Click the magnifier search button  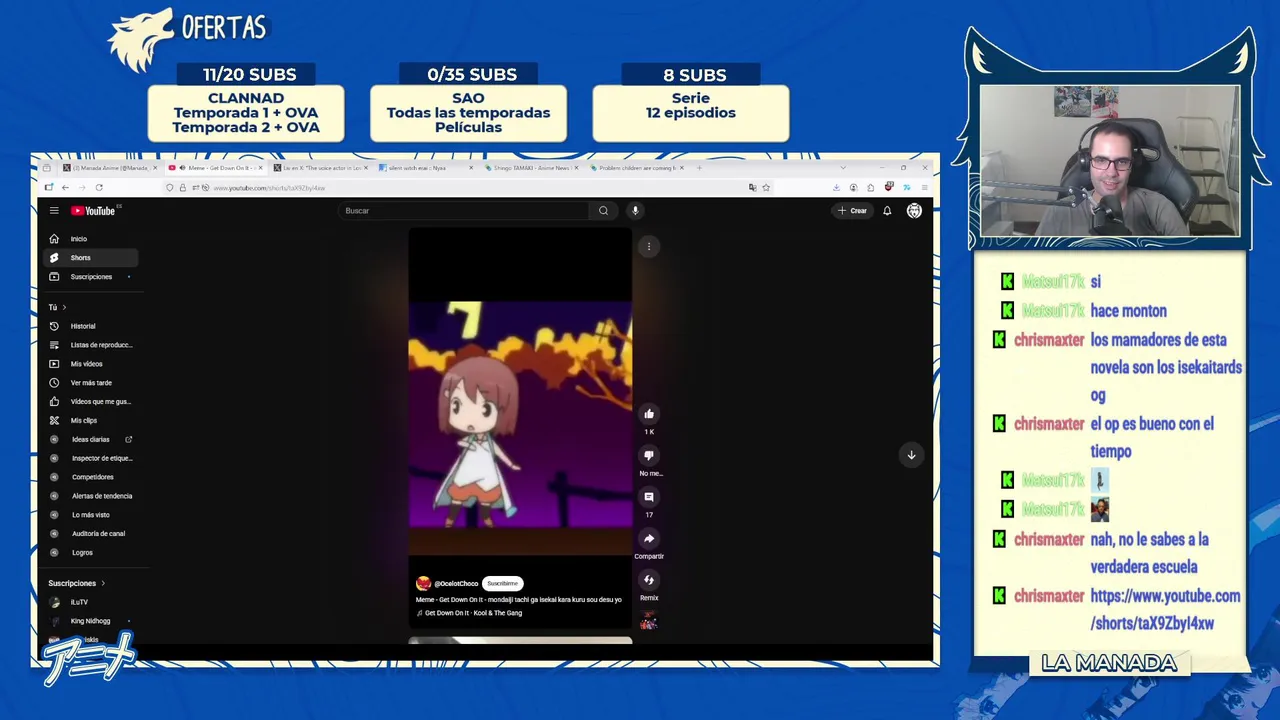(x=603, y=211)
